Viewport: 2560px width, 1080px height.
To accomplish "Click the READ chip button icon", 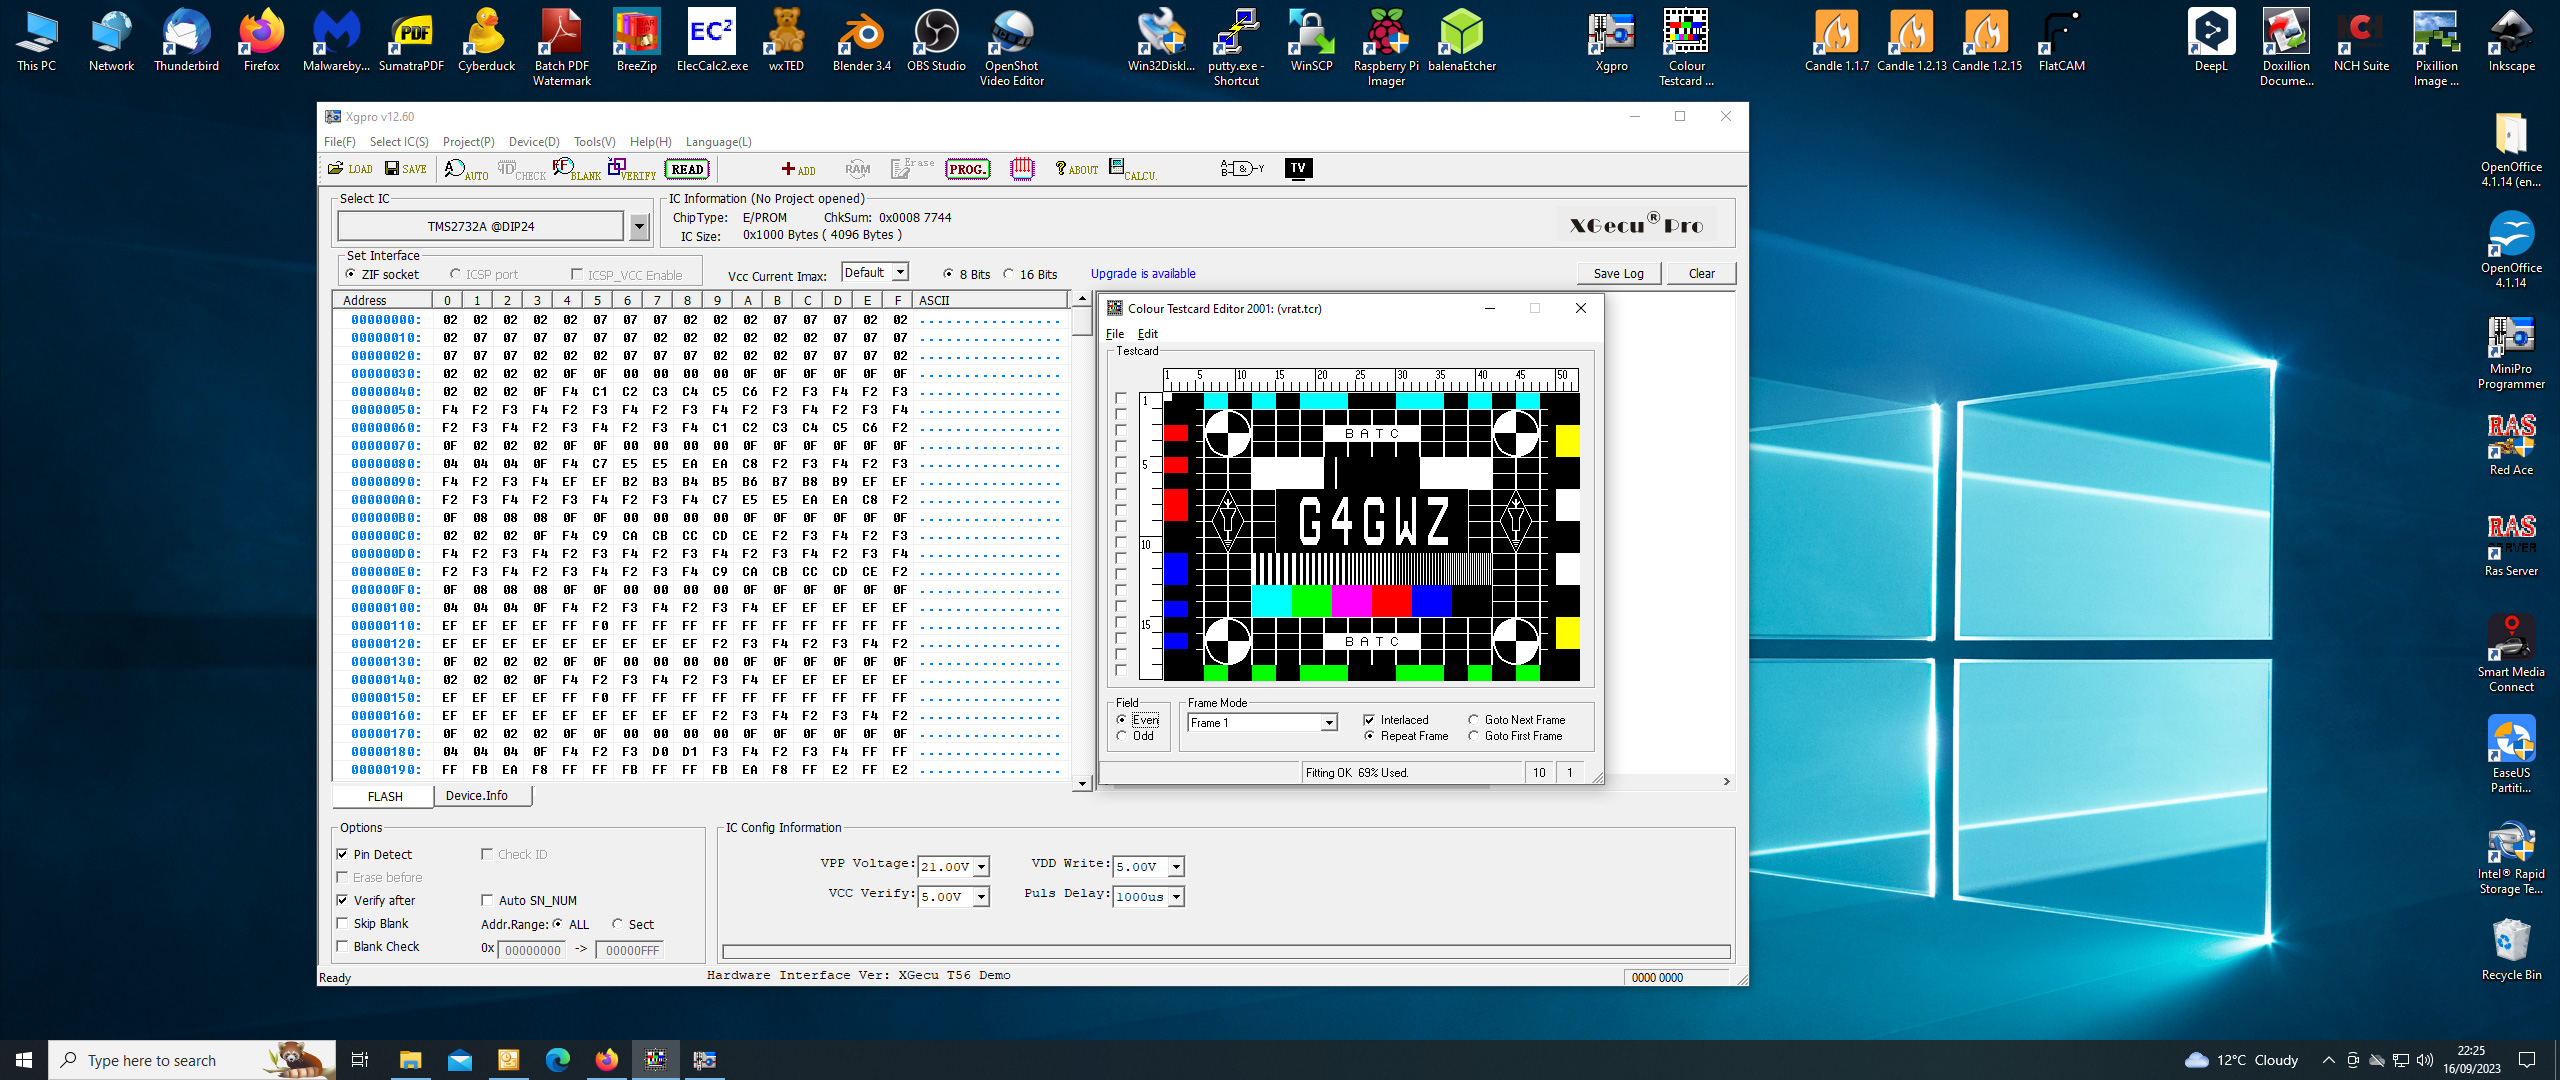I will tap(687, 169).
